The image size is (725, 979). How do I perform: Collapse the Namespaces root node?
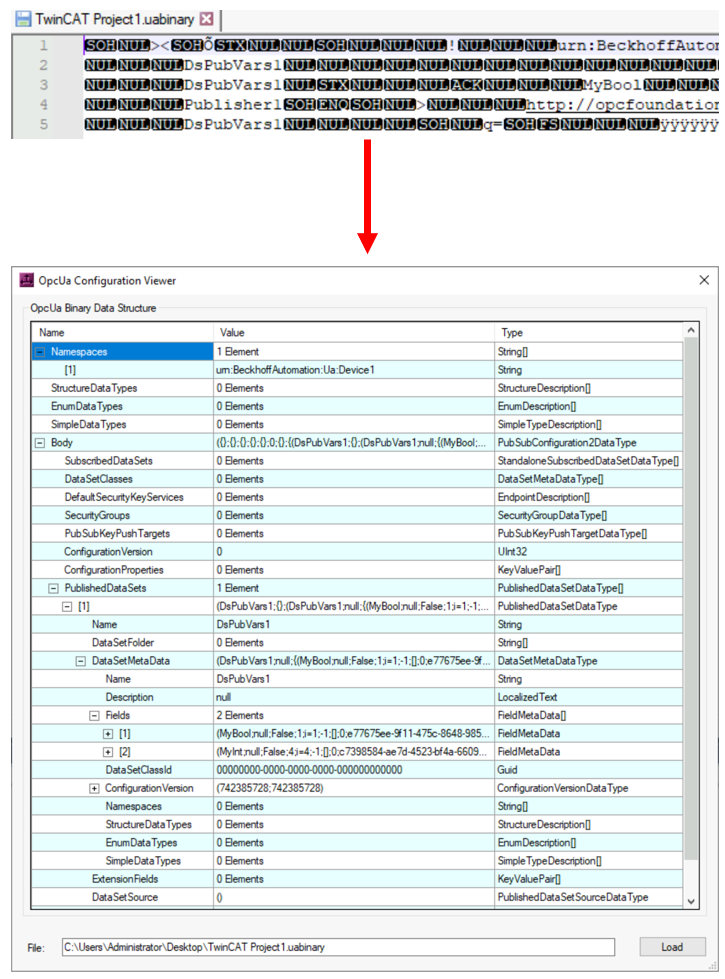coord(40,352)
